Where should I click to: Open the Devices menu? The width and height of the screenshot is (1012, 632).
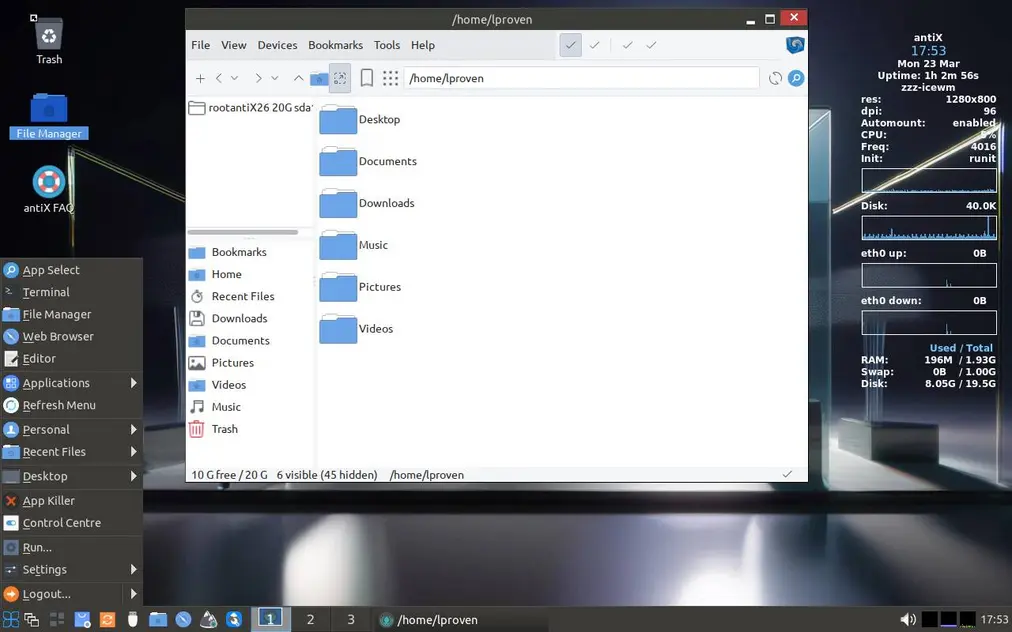pos(277,45)
